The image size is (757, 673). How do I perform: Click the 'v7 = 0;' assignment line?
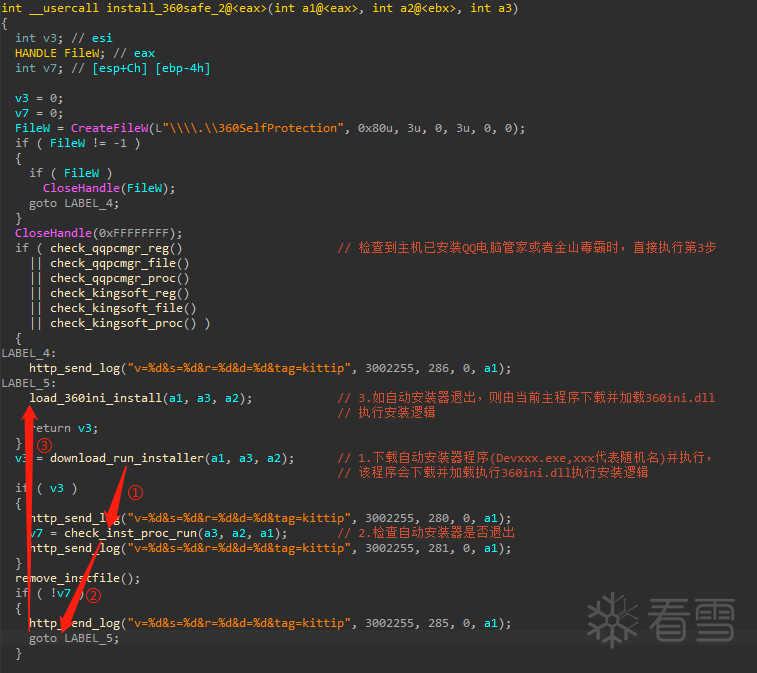point(39,113)
